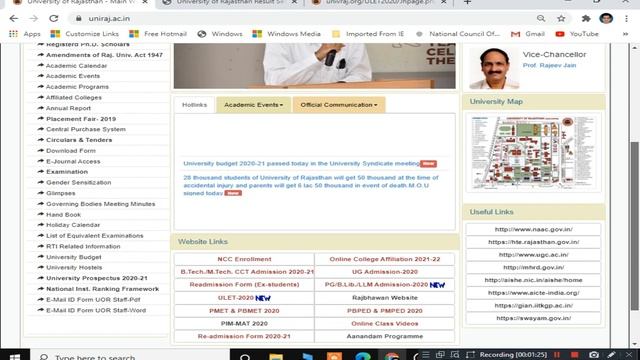Open PIM-MAT 2020 link
The height and width of the screenshot is (360, 640).
coord(244,323)
